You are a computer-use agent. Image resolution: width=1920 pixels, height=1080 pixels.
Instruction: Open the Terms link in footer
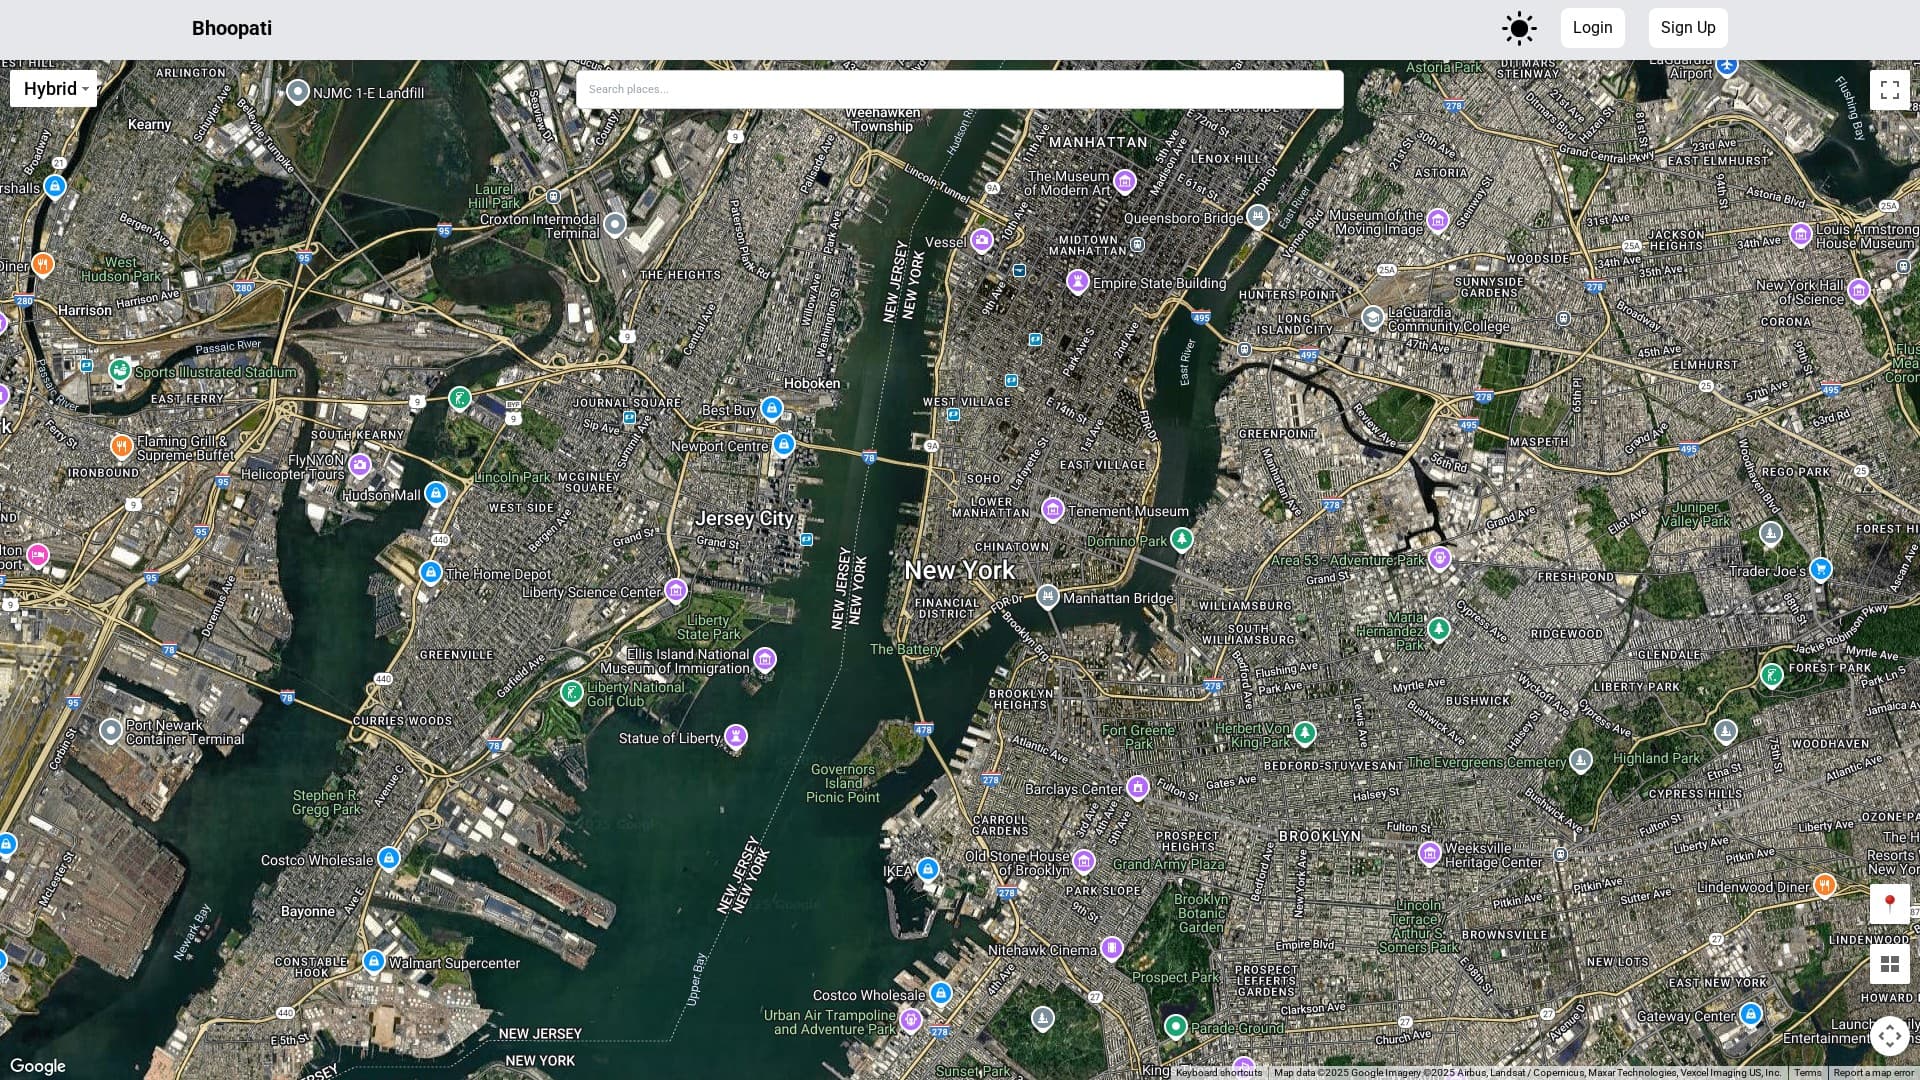tap(1807, 1073)
